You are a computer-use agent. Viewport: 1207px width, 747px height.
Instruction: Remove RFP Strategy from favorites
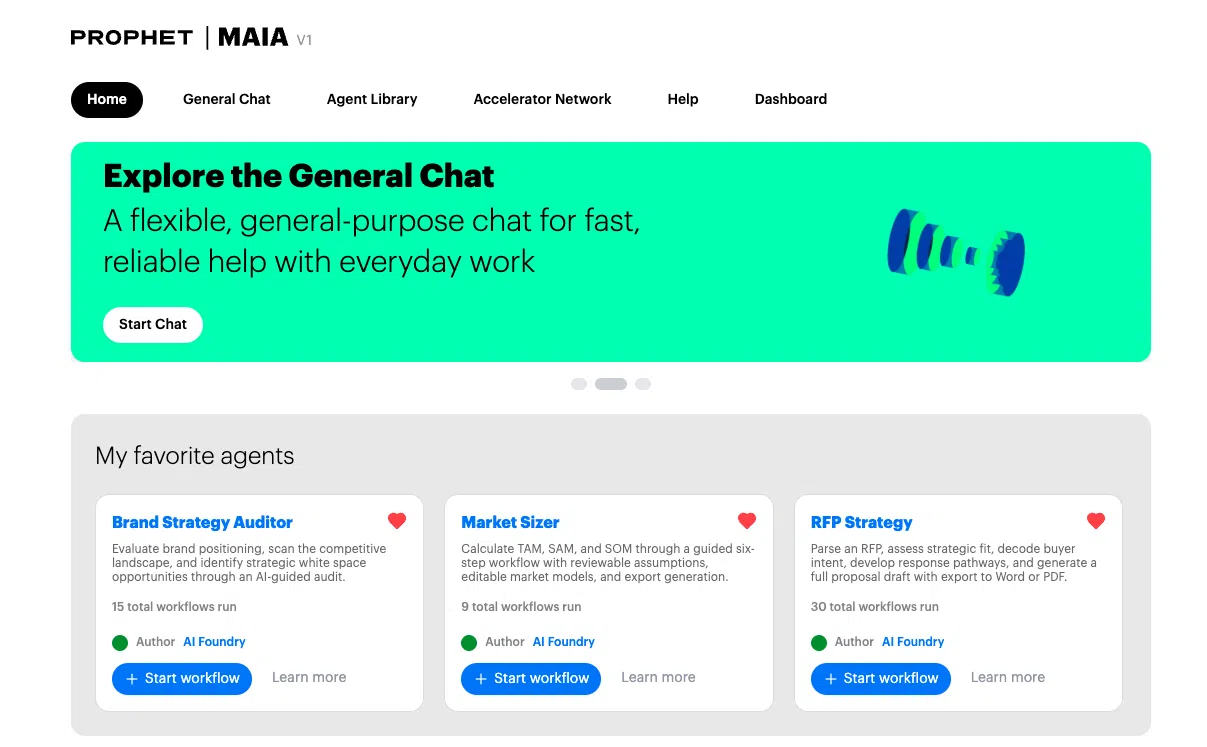1095,520
